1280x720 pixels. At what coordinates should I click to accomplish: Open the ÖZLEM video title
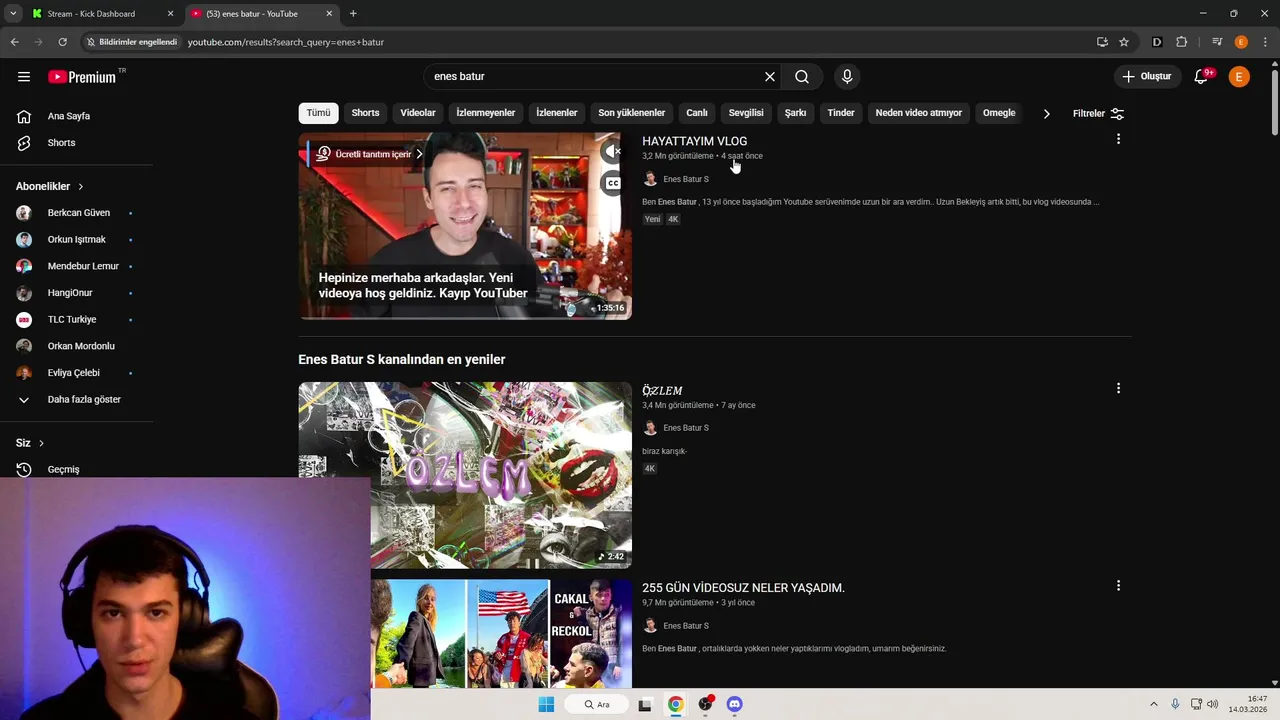click(662, 390)
